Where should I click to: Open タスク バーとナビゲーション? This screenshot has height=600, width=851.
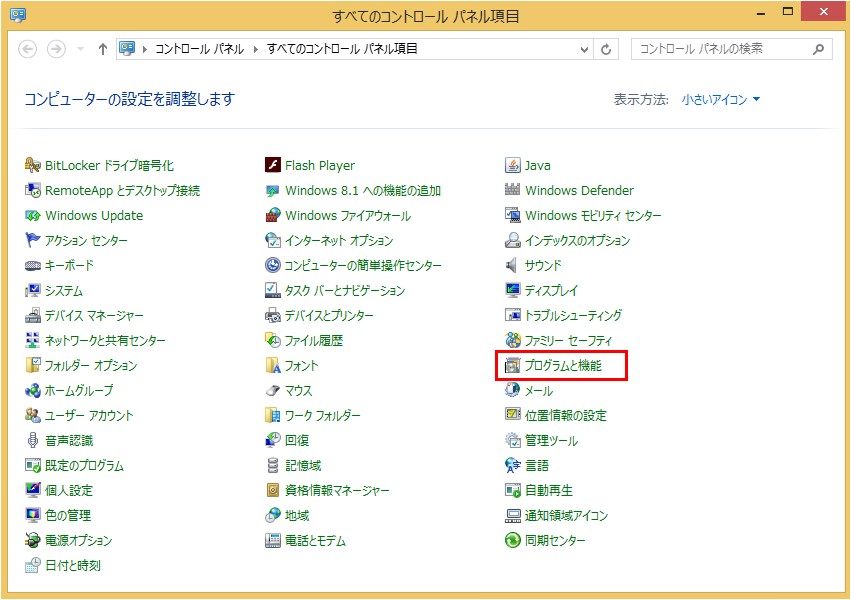pyautogui.click(x=335, y=290)
